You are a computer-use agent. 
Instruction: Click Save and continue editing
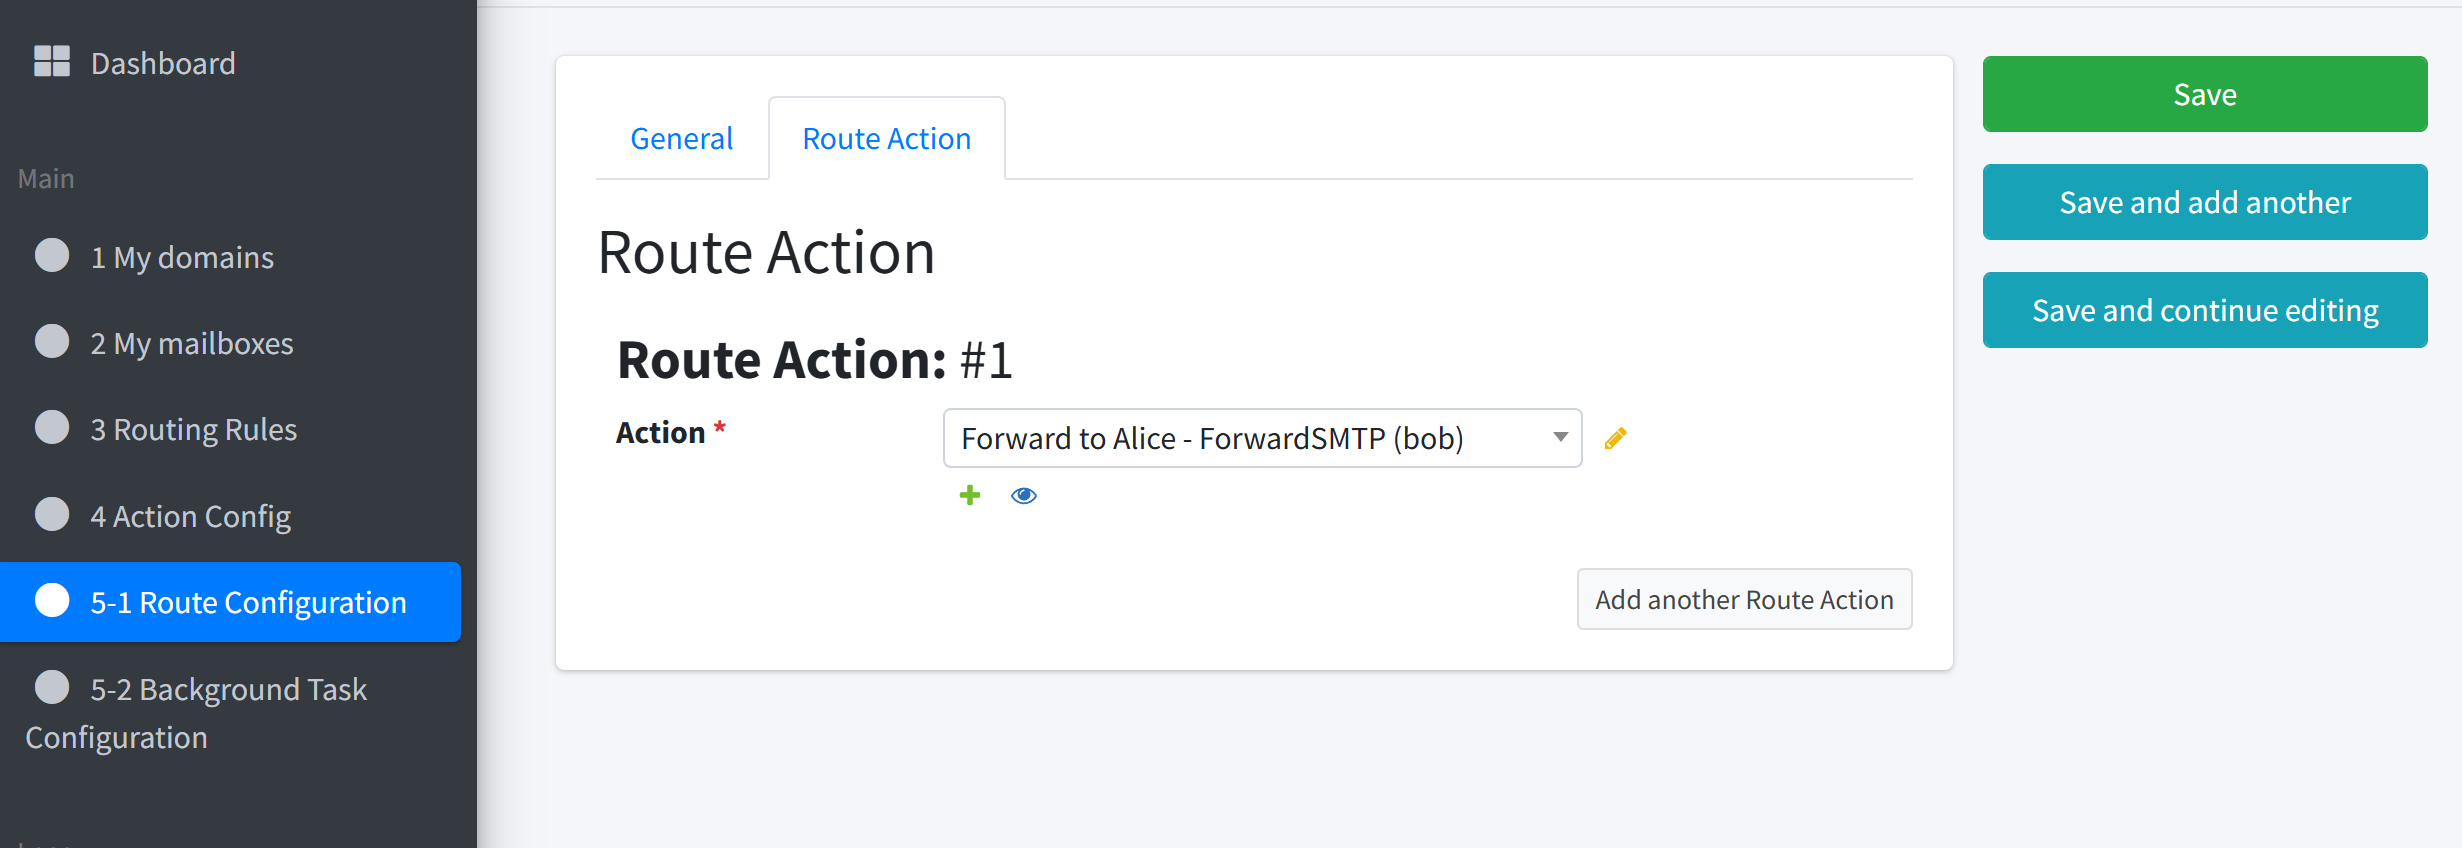tap(2205, 310)
